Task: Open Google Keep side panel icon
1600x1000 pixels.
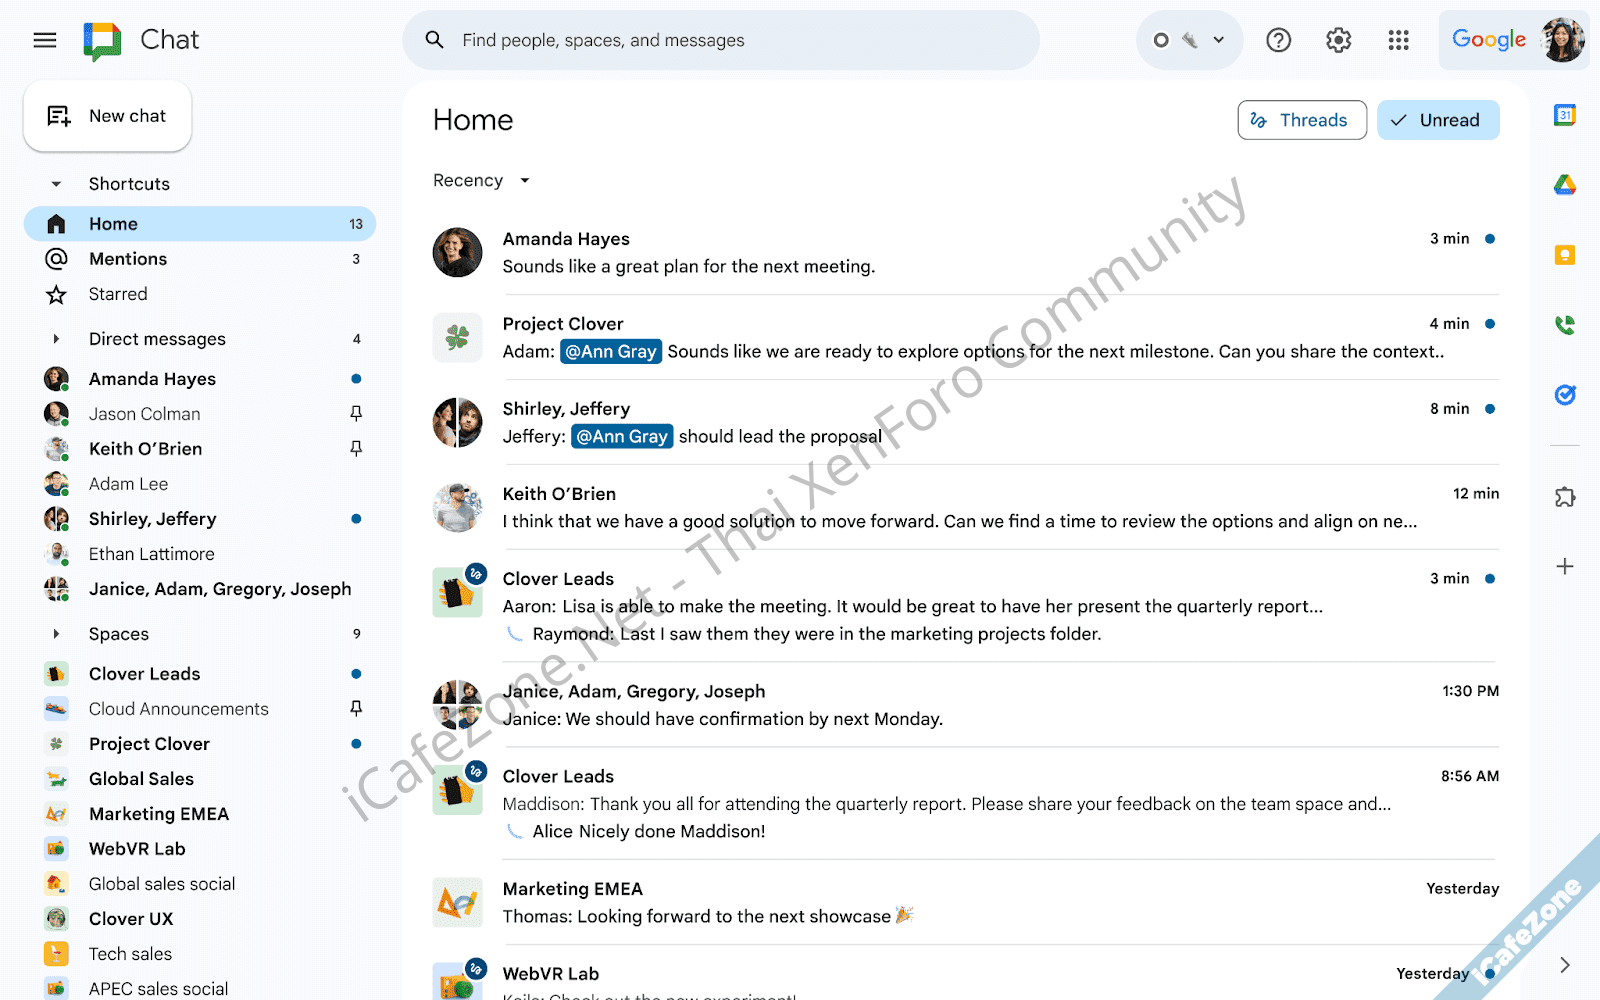Action: (x=1565, y=255)
